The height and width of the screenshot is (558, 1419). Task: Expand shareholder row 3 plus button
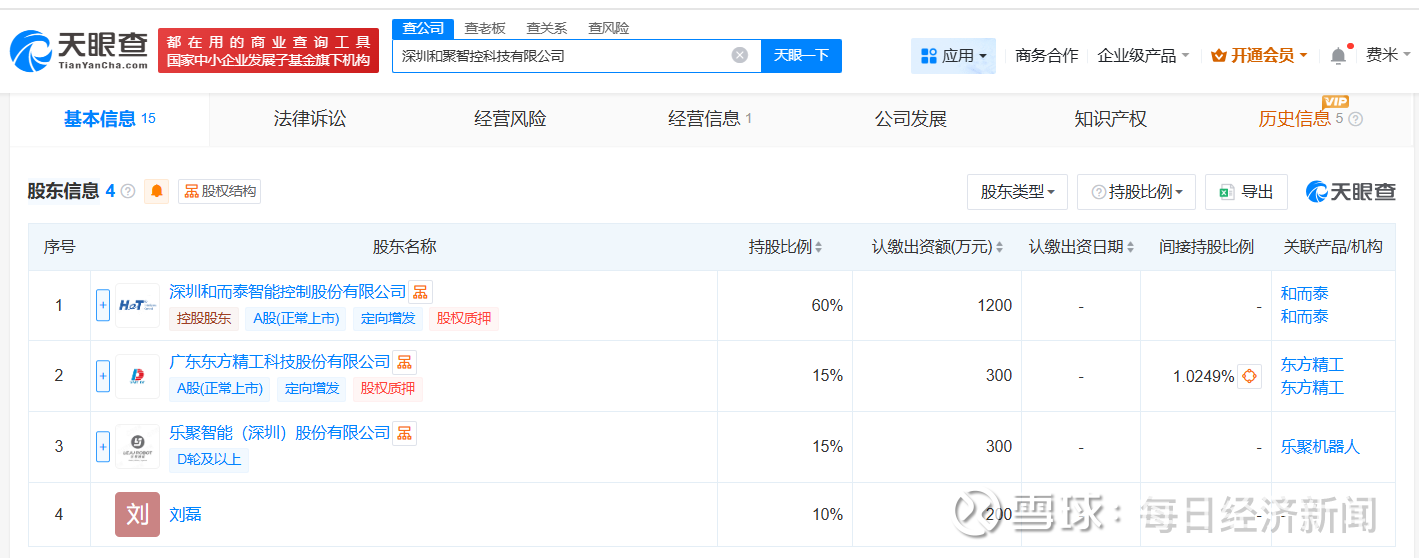click(x=103, y=446)
